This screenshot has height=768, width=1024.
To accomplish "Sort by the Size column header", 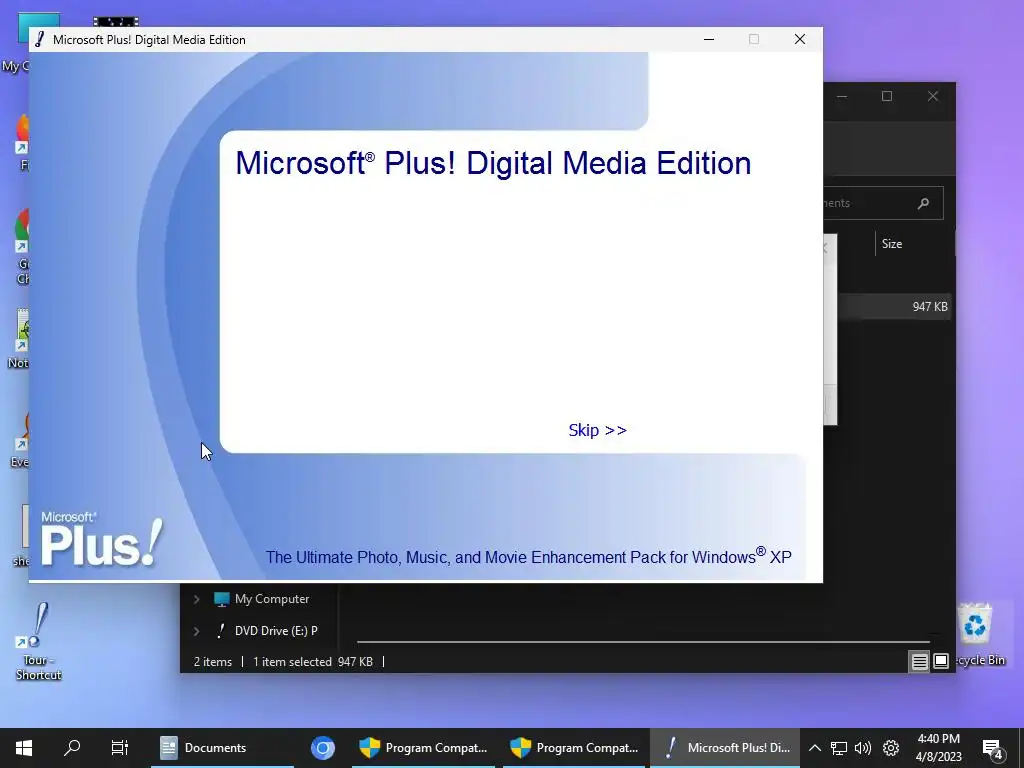I will (x=892, y=244).
